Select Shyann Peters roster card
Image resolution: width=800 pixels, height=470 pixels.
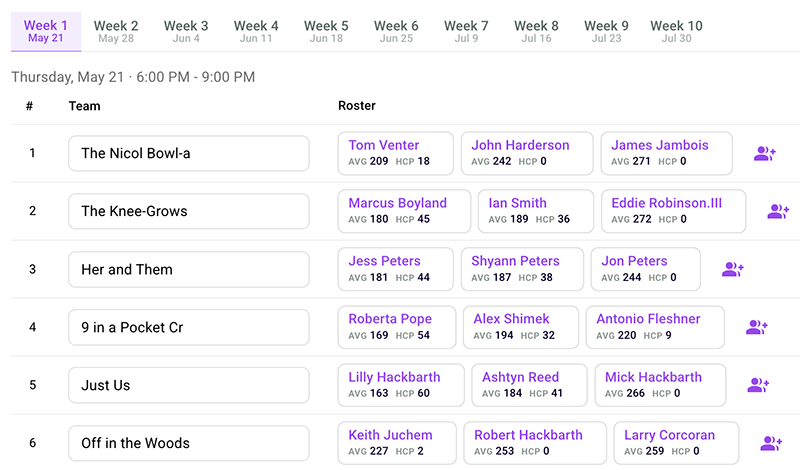click(522, 269)
